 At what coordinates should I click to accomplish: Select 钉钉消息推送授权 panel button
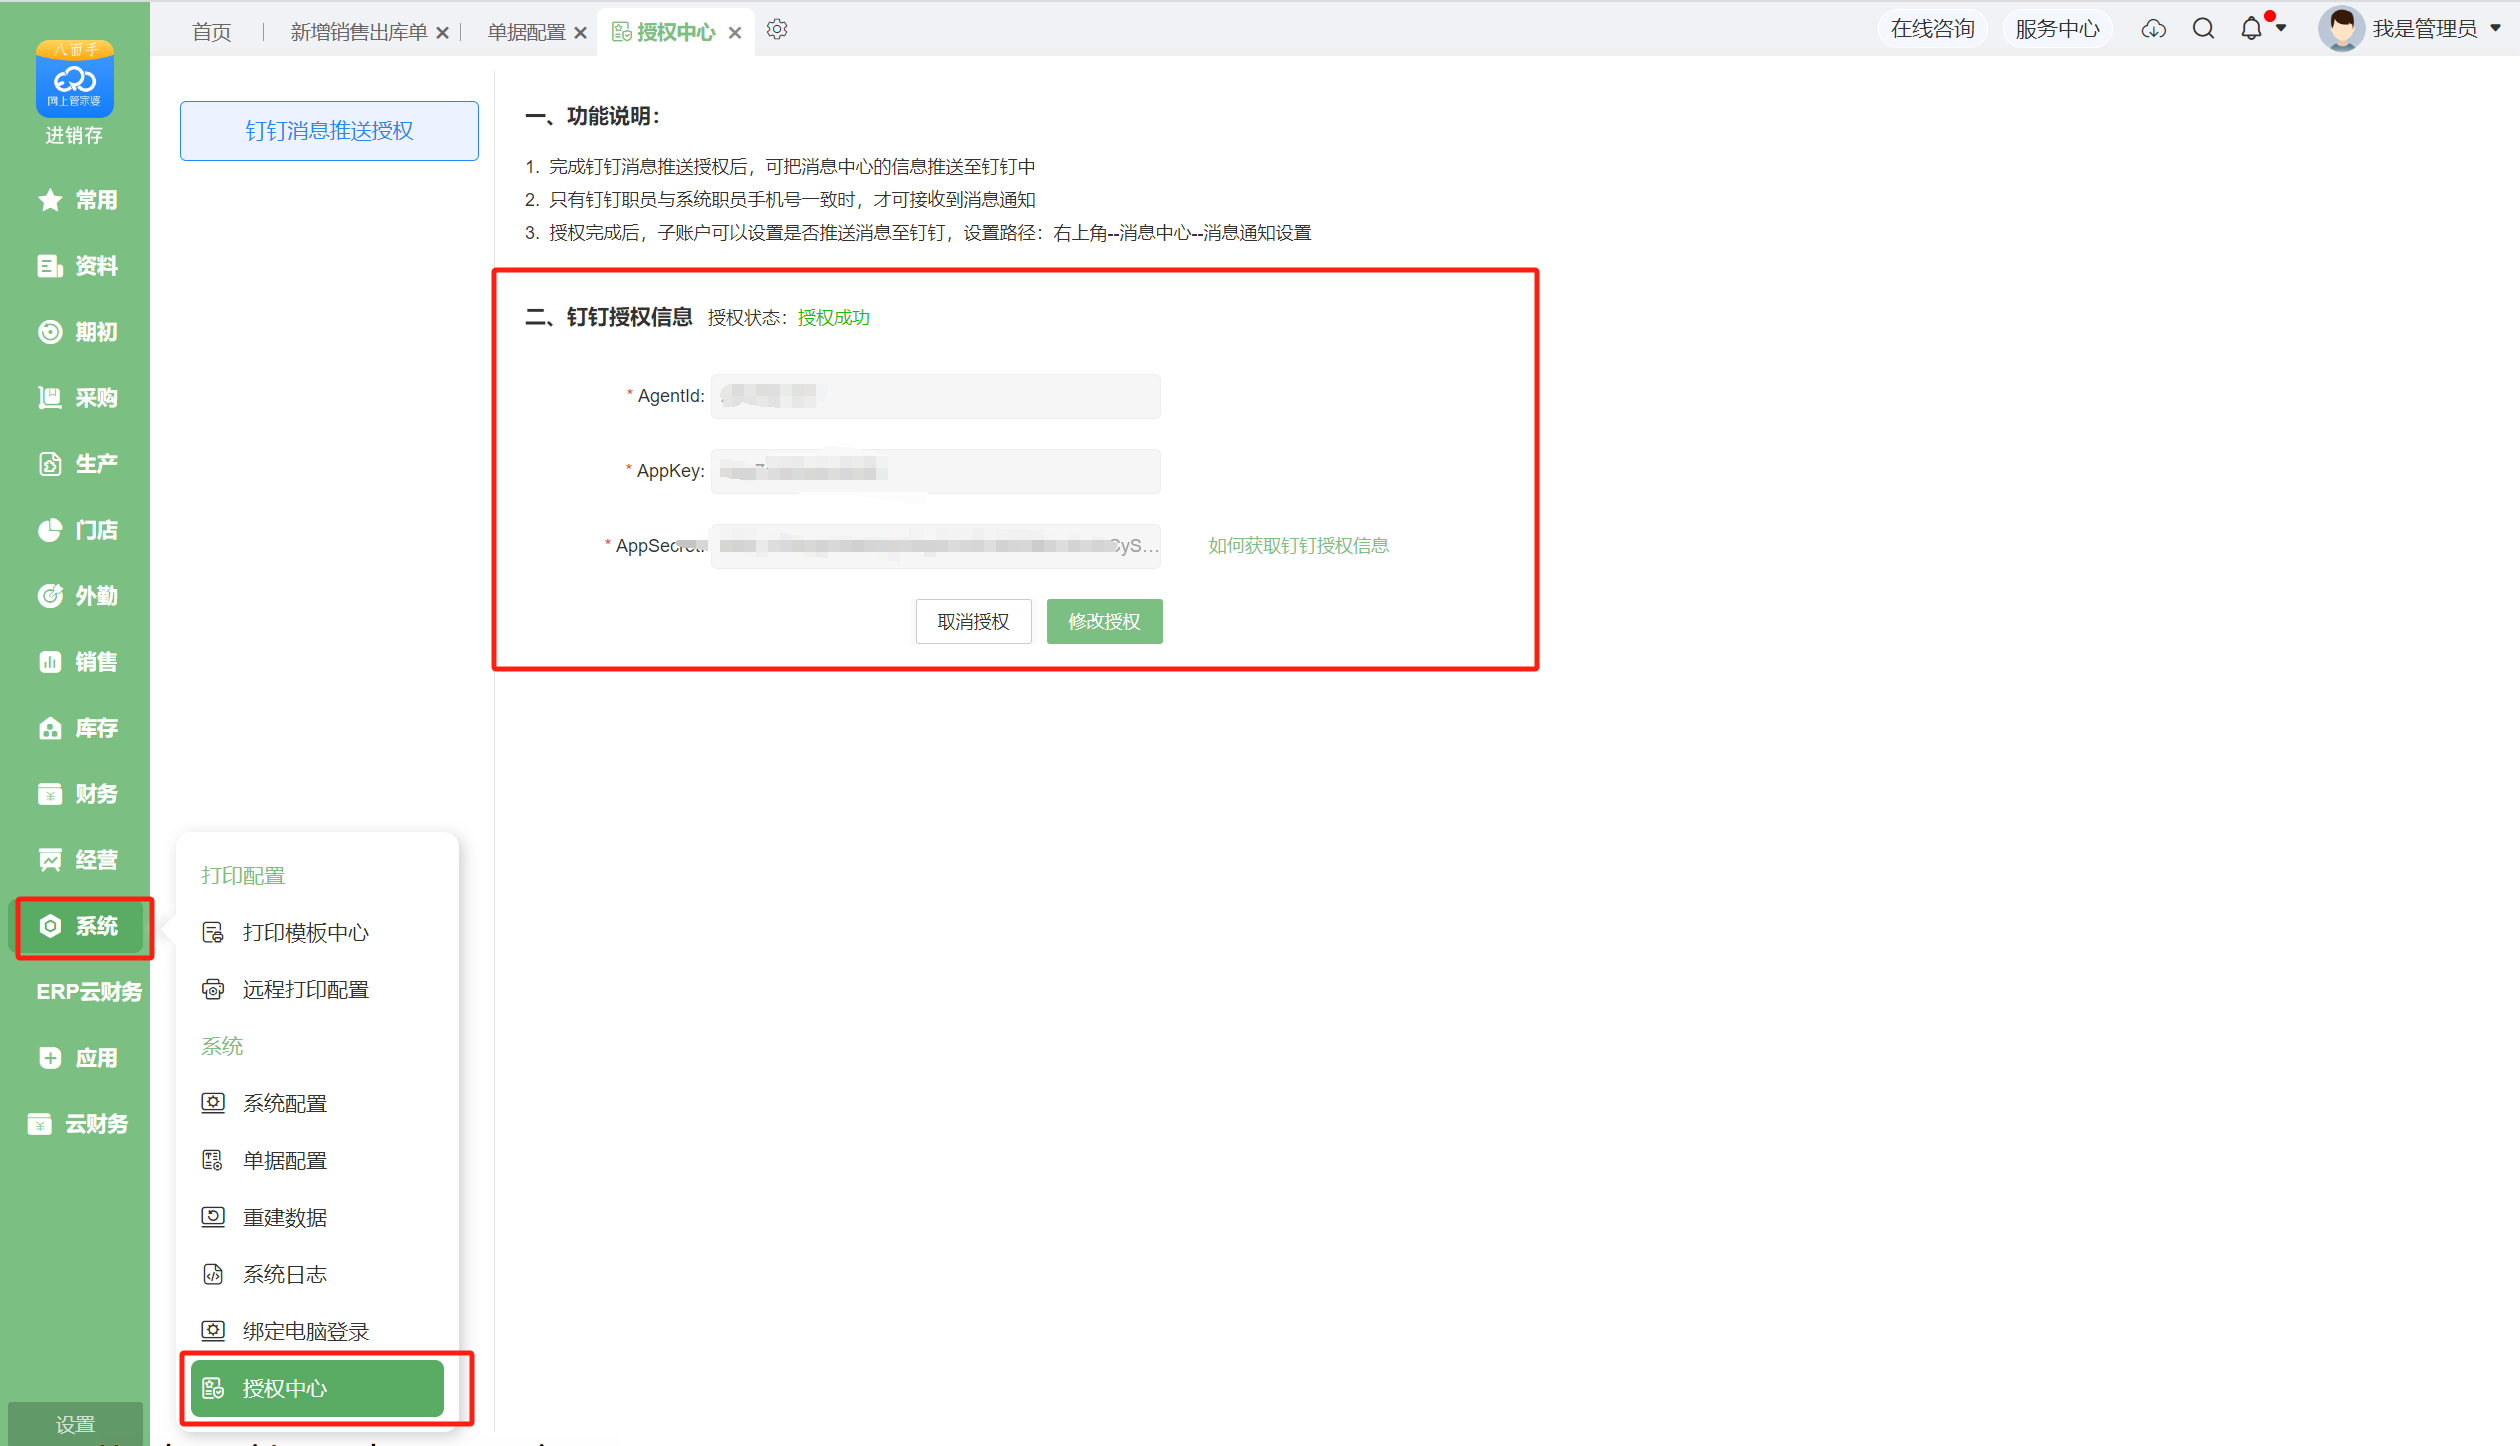click(329, 131)
